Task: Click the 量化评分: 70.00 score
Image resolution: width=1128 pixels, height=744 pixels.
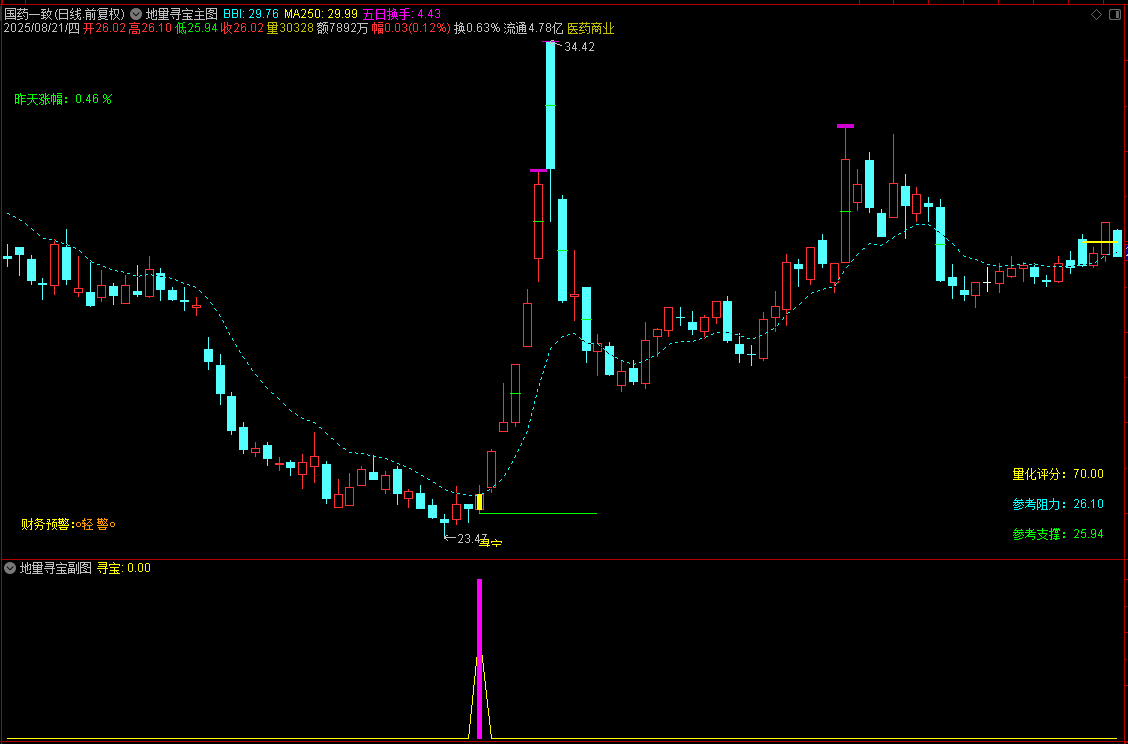Action: click(x=1058, y=474)
